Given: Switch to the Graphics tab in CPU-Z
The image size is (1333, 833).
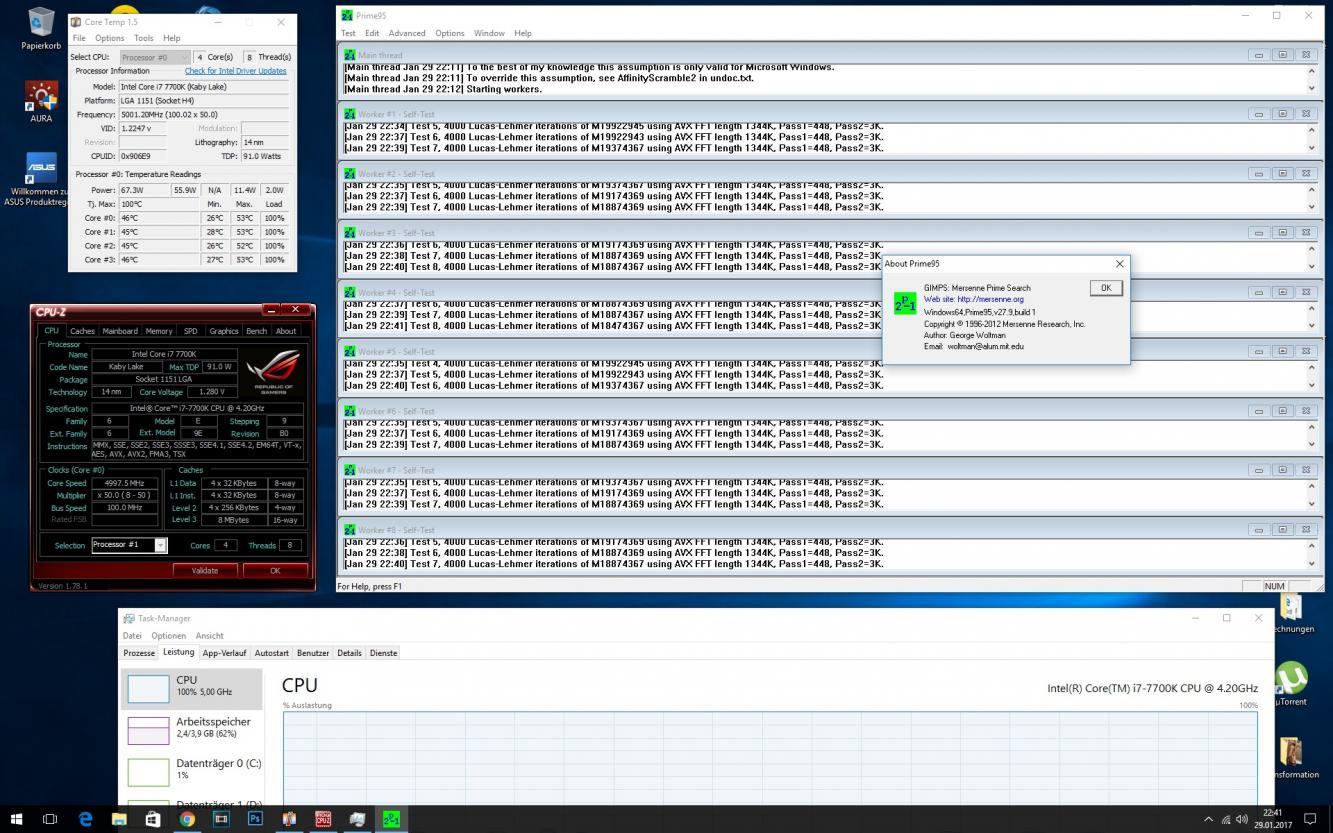Looking at the screenshot, I should point(224,331).
